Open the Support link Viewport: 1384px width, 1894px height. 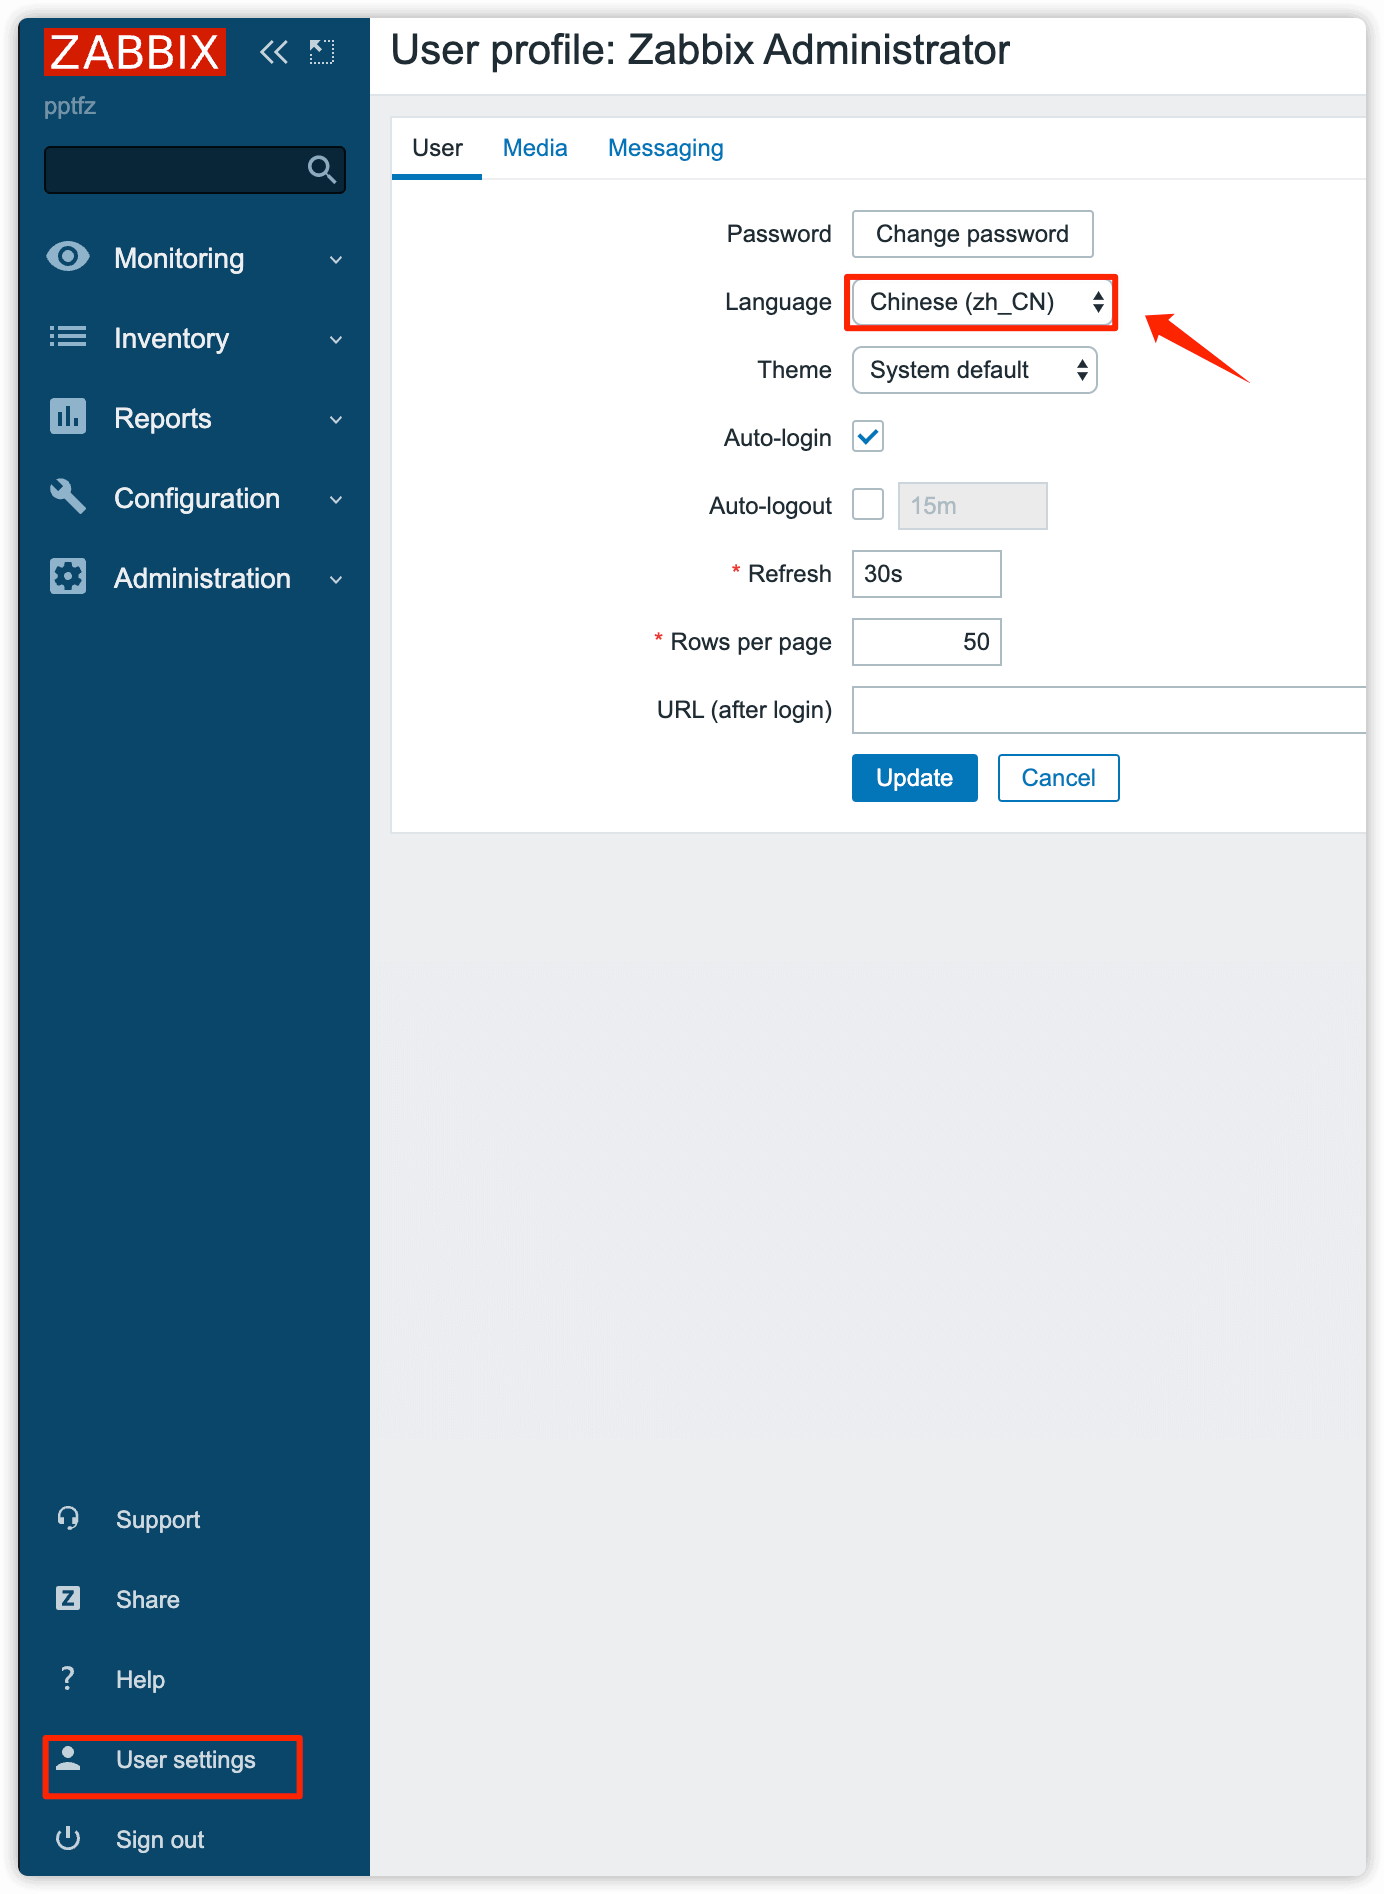point(158,1520)
